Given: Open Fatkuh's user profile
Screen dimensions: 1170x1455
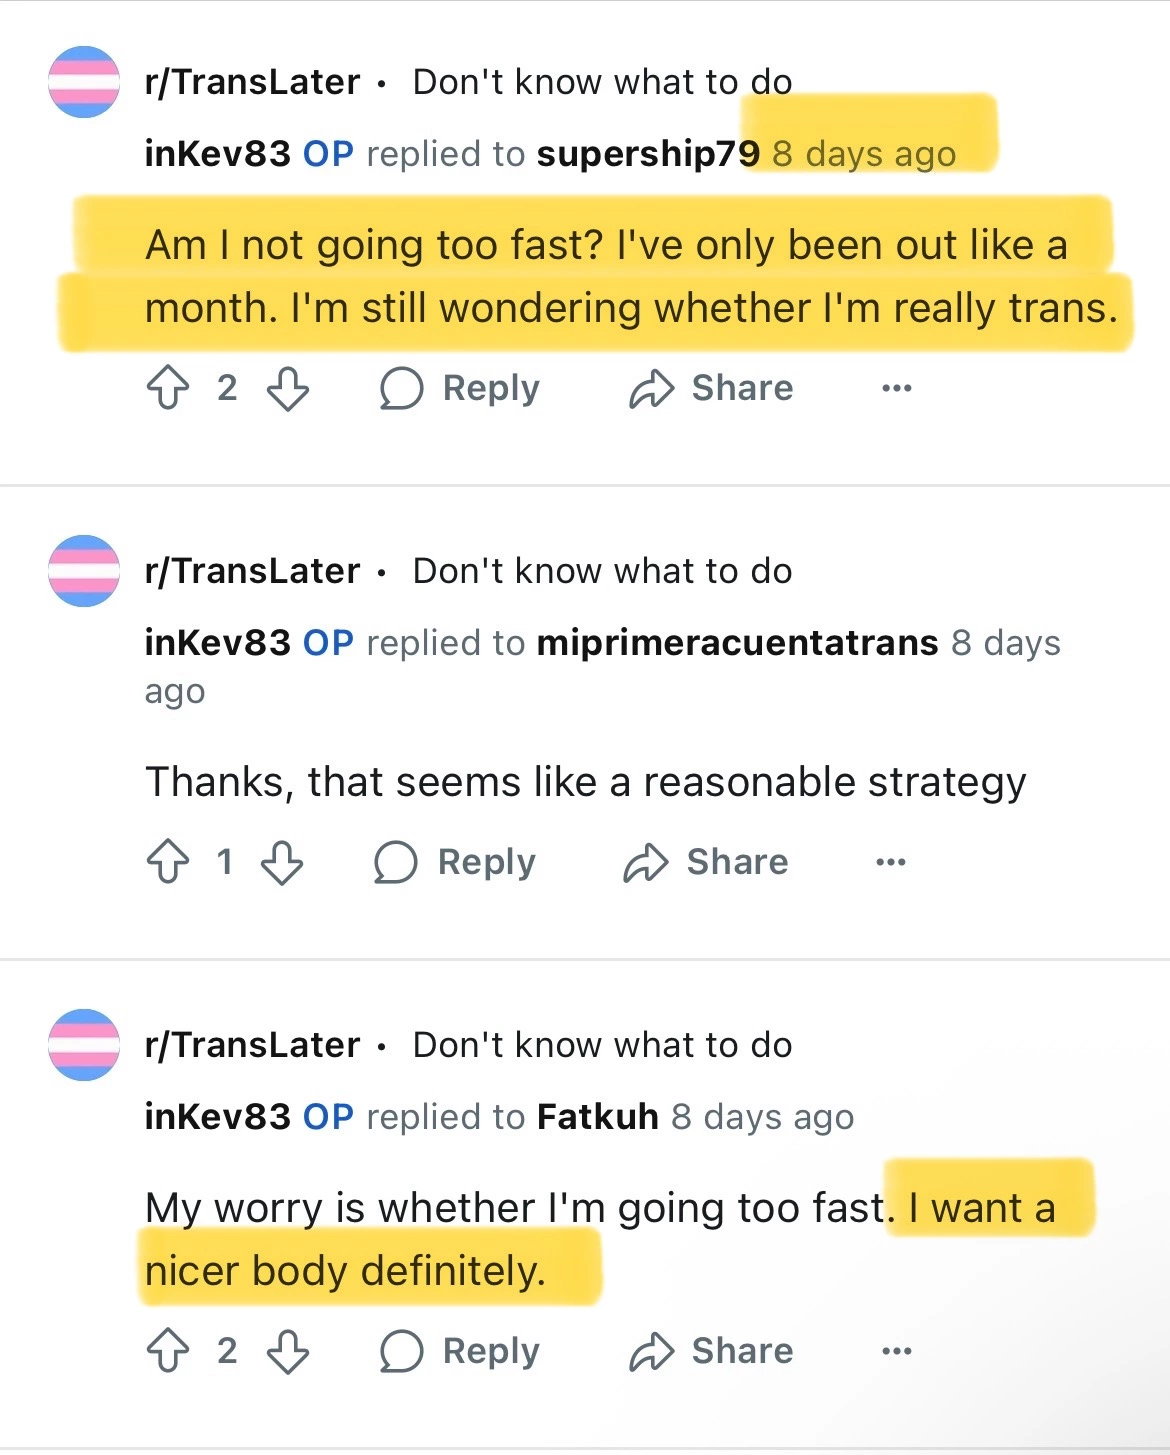Looking at the screenshot, I should pyautogui.click(x=597, y=1117).
